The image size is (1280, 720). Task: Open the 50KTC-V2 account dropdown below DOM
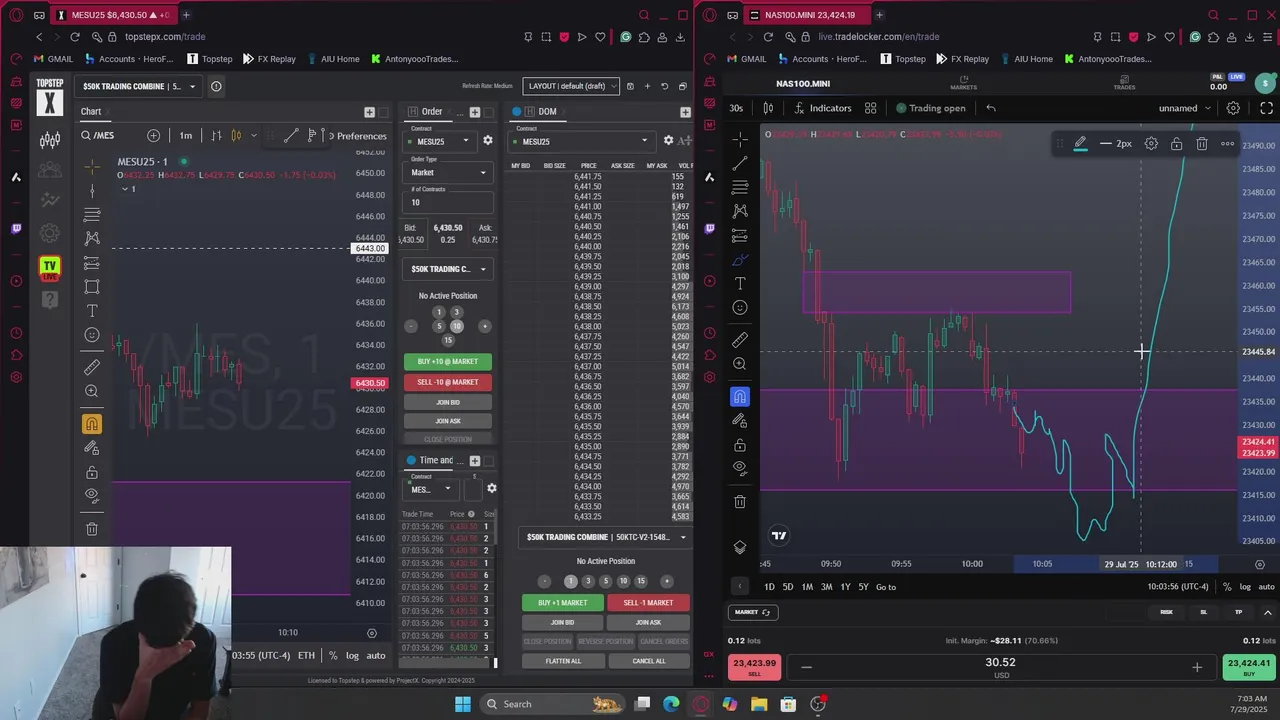[607, 537]
